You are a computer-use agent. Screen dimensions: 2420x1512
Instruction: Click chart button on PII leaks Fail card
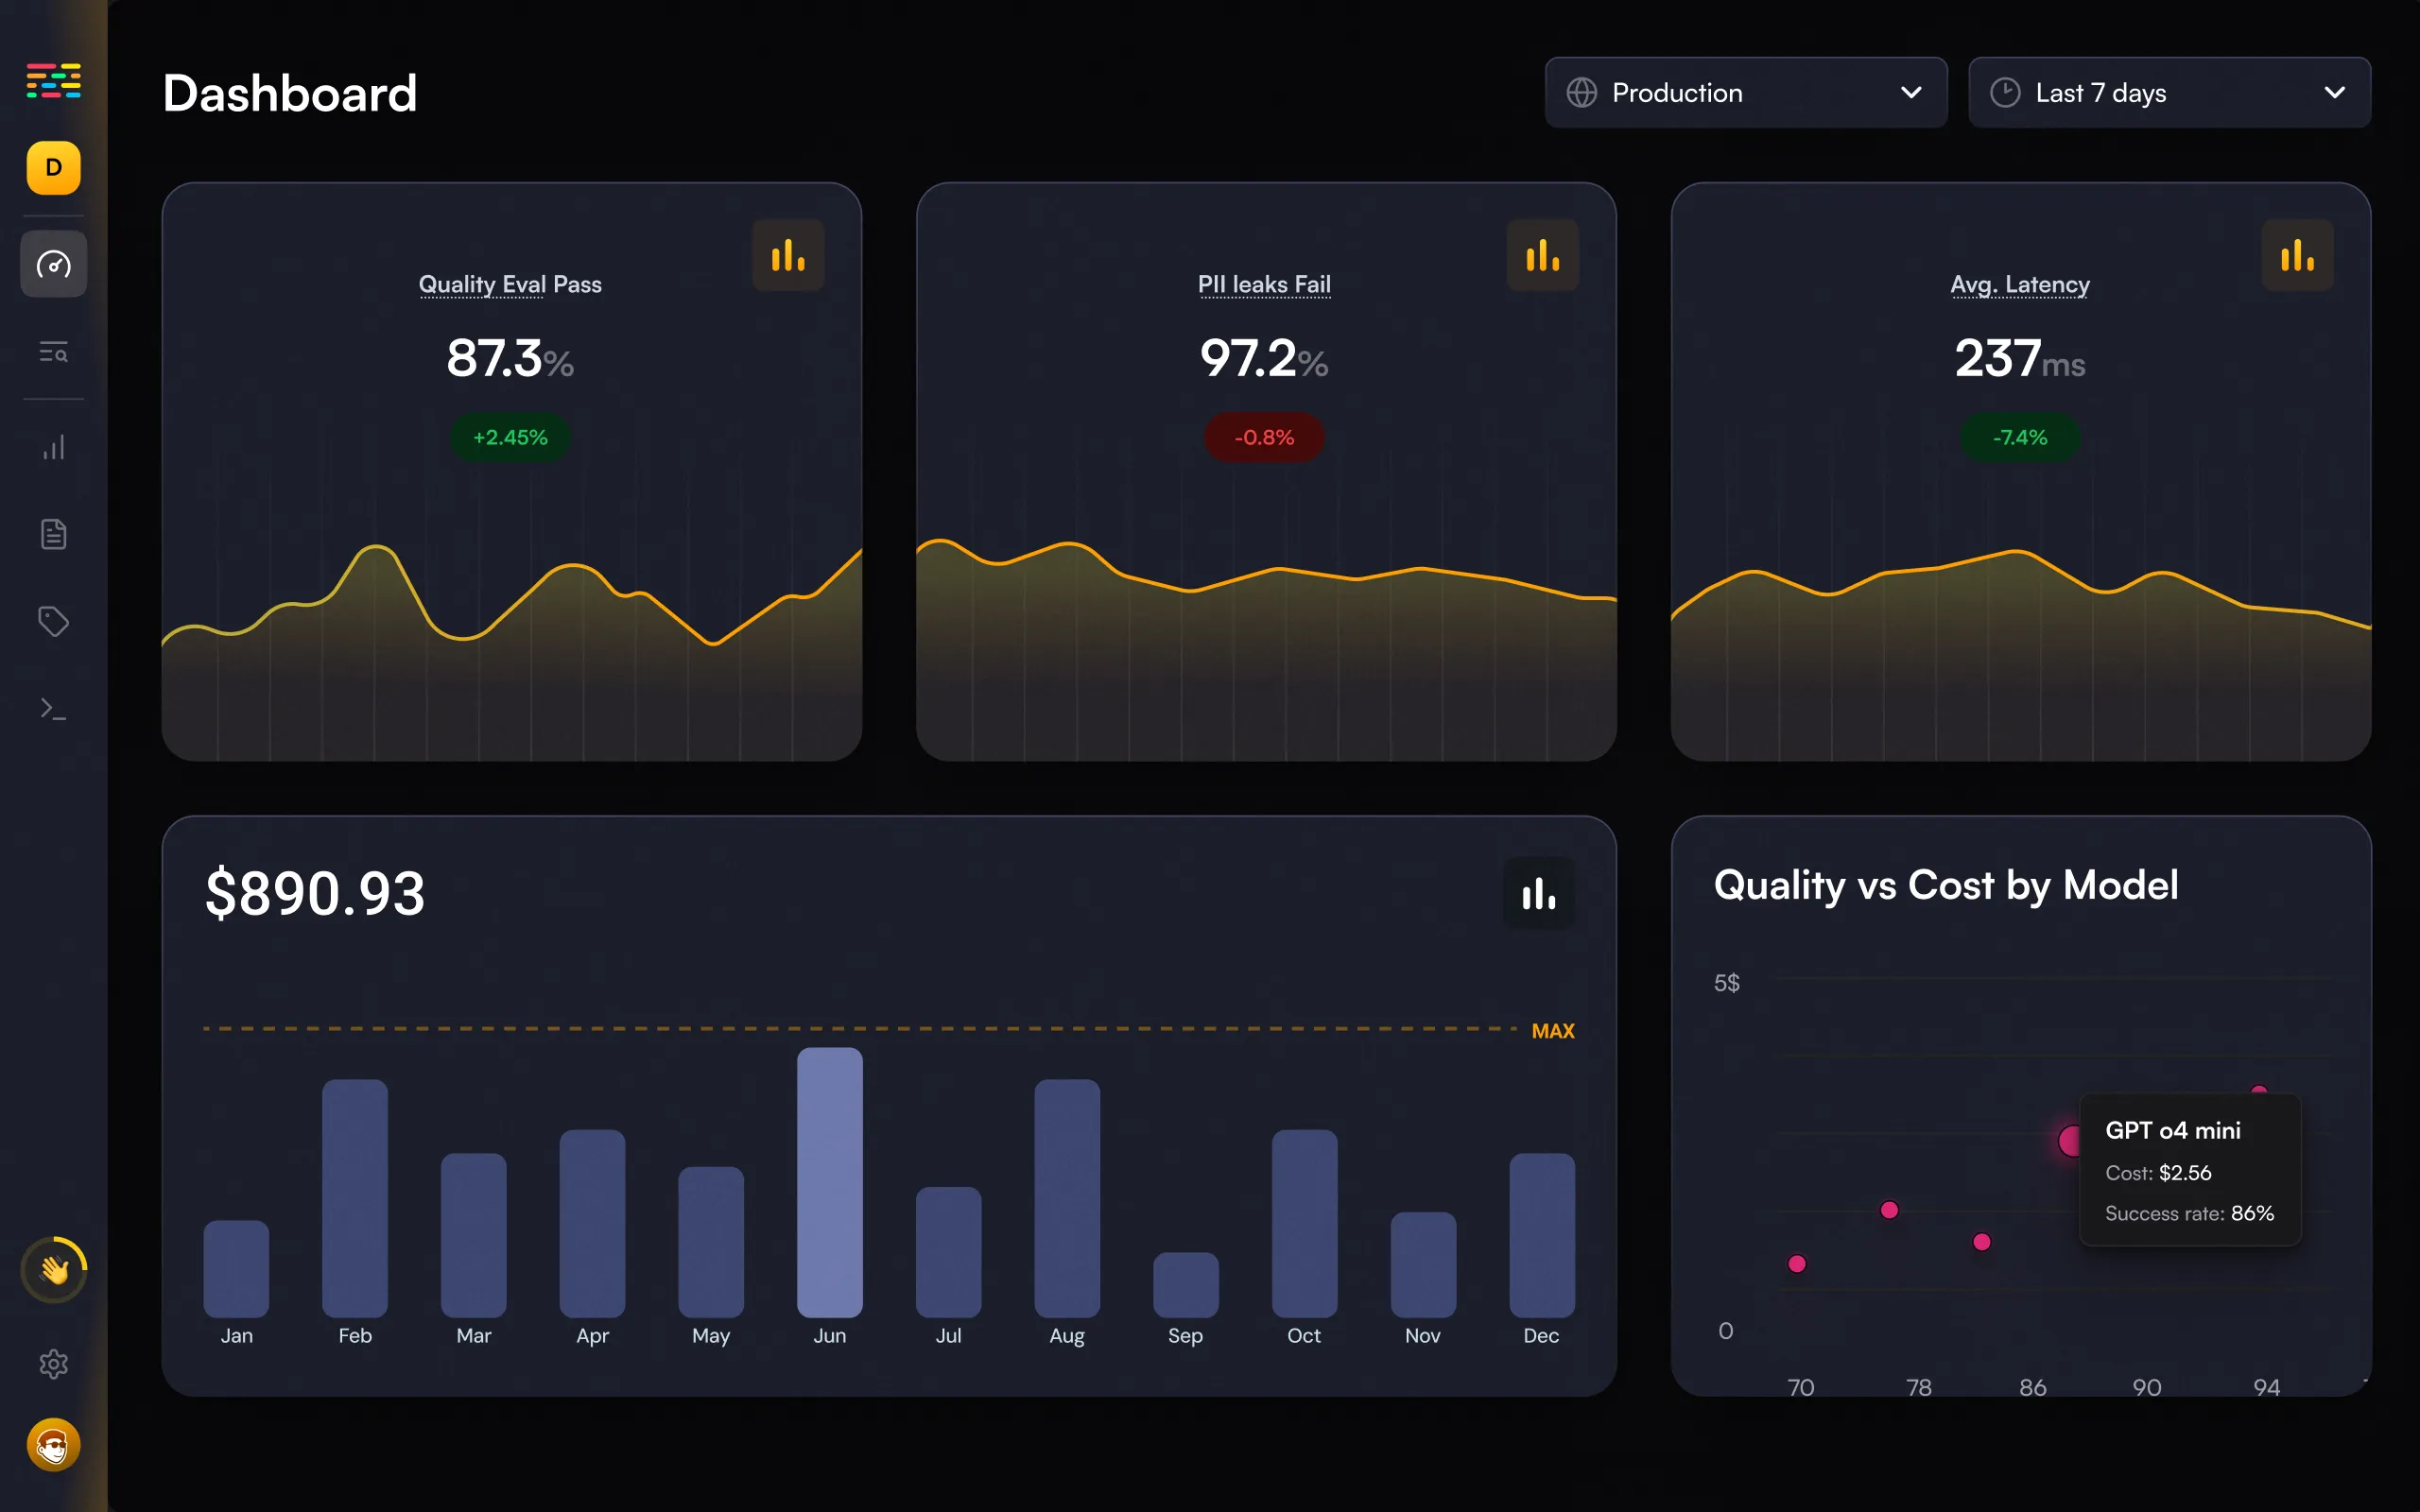point(1543,256)
